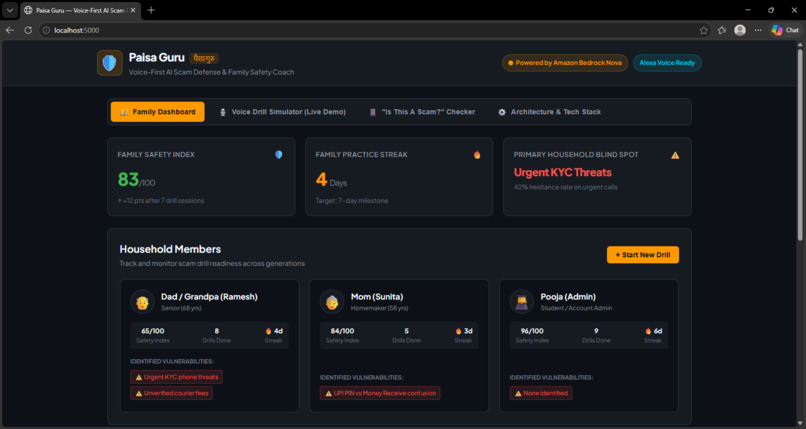Viewport: 806px width, 429px height.
Task: Click the UPI PIN vs Money Receive confusion tag
Action: 380,393
